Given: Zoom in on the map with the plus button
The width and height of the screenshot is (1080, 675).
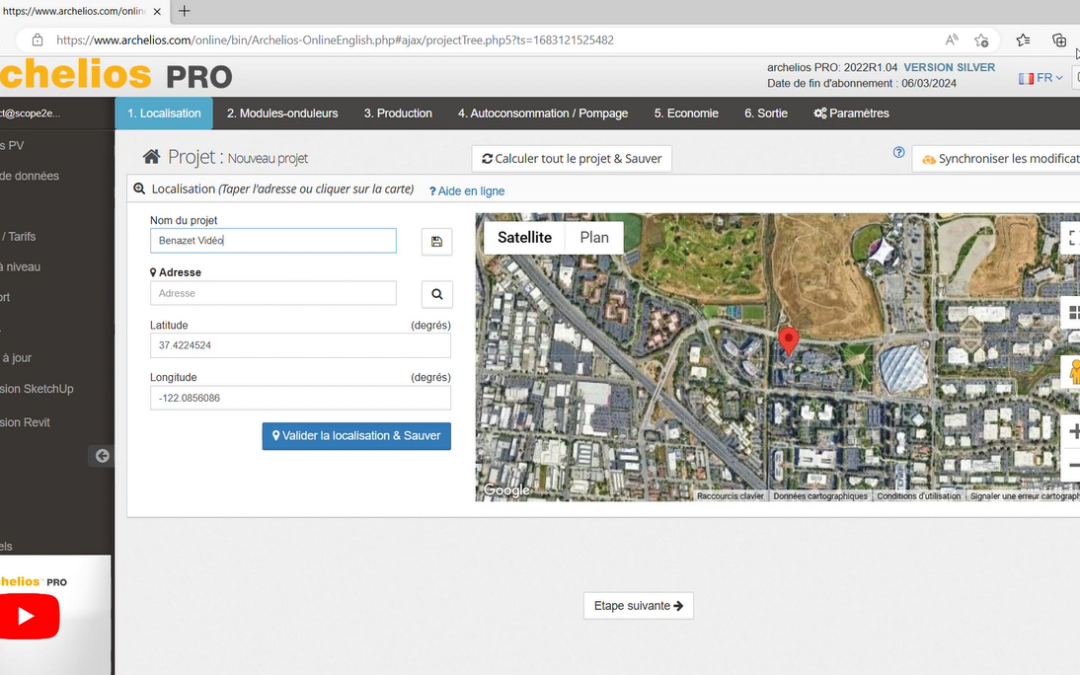Looking at the screenshot, I should point(1073,432).
